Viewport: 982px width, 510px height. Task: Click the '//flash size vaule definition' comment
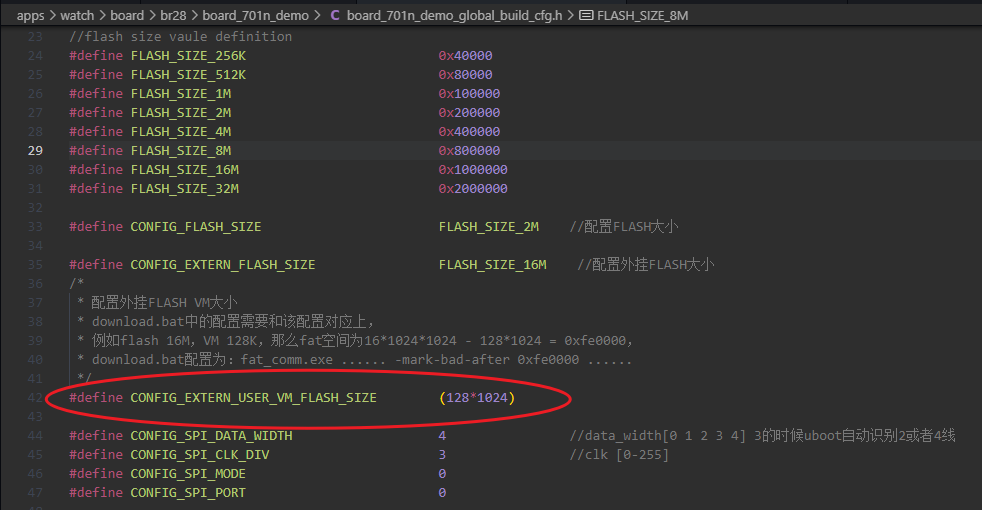point(180,37)
